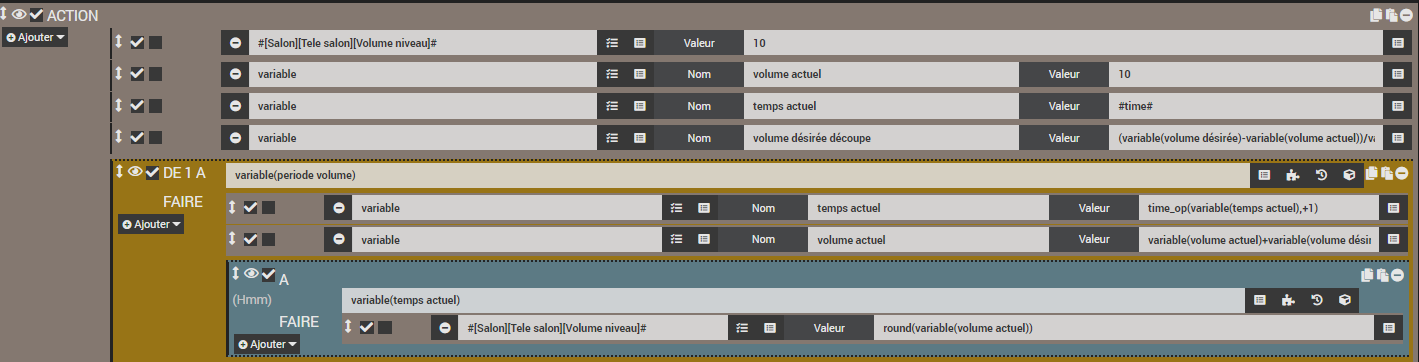The width and height of the screenshot is (1419, 362).
Task: Remove the Volume niveau action in first row
Action: [x=235, y=43]
